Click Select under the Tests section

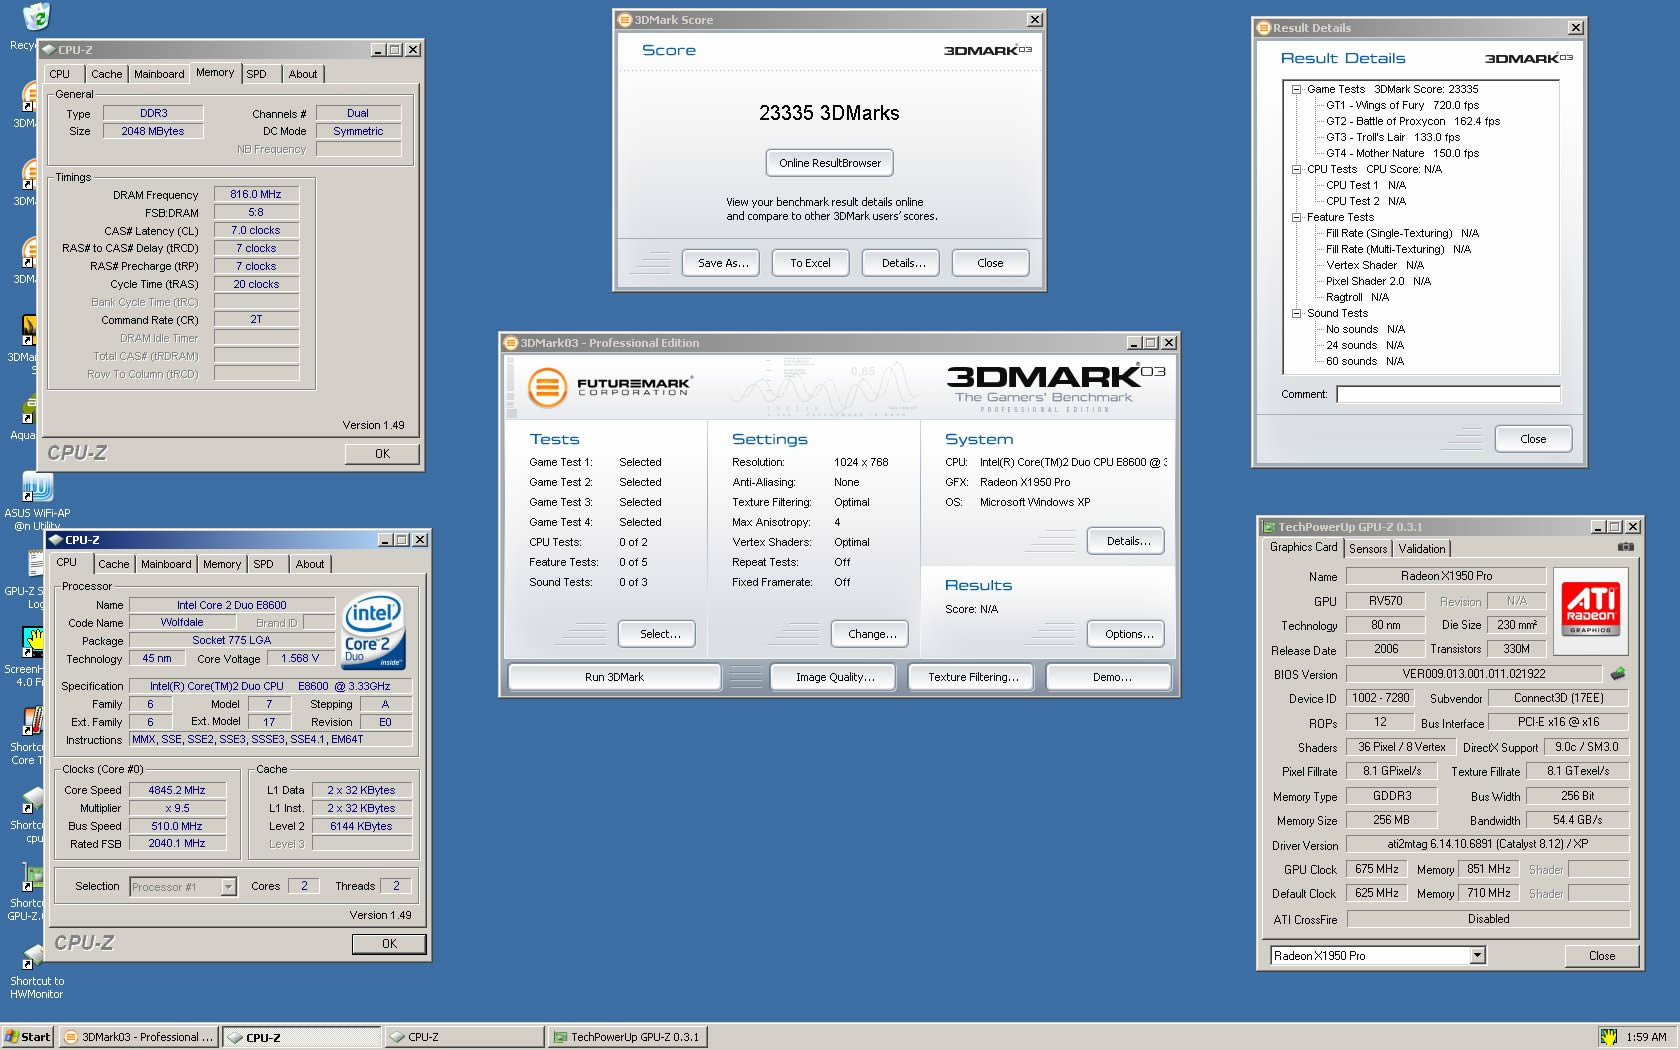pyautogui.click(x=657, y=634)
